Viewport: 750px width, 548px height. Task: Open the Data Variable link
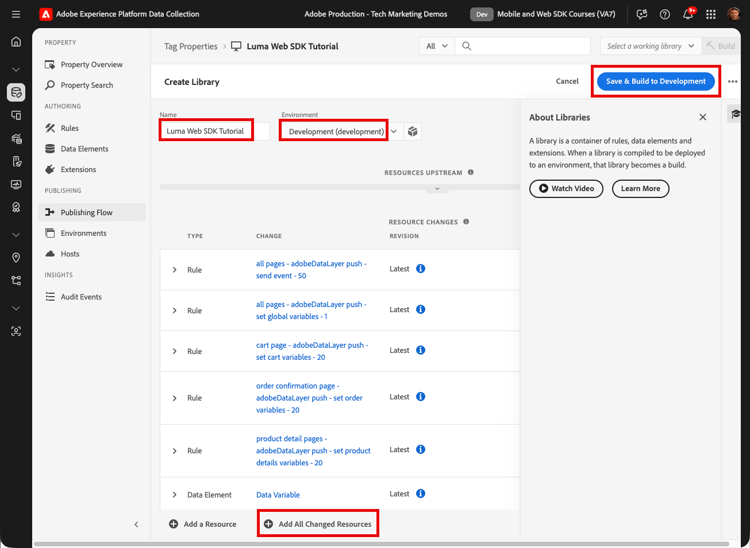(278, 495)
